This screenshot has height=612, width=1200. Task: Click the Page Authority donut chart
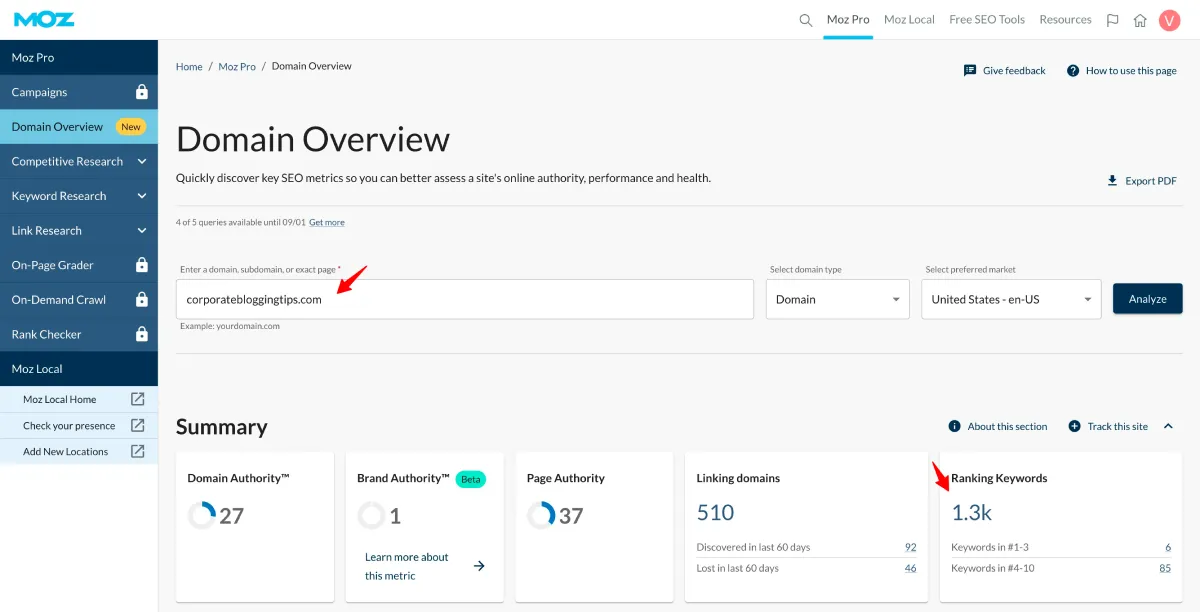point(541,516)
